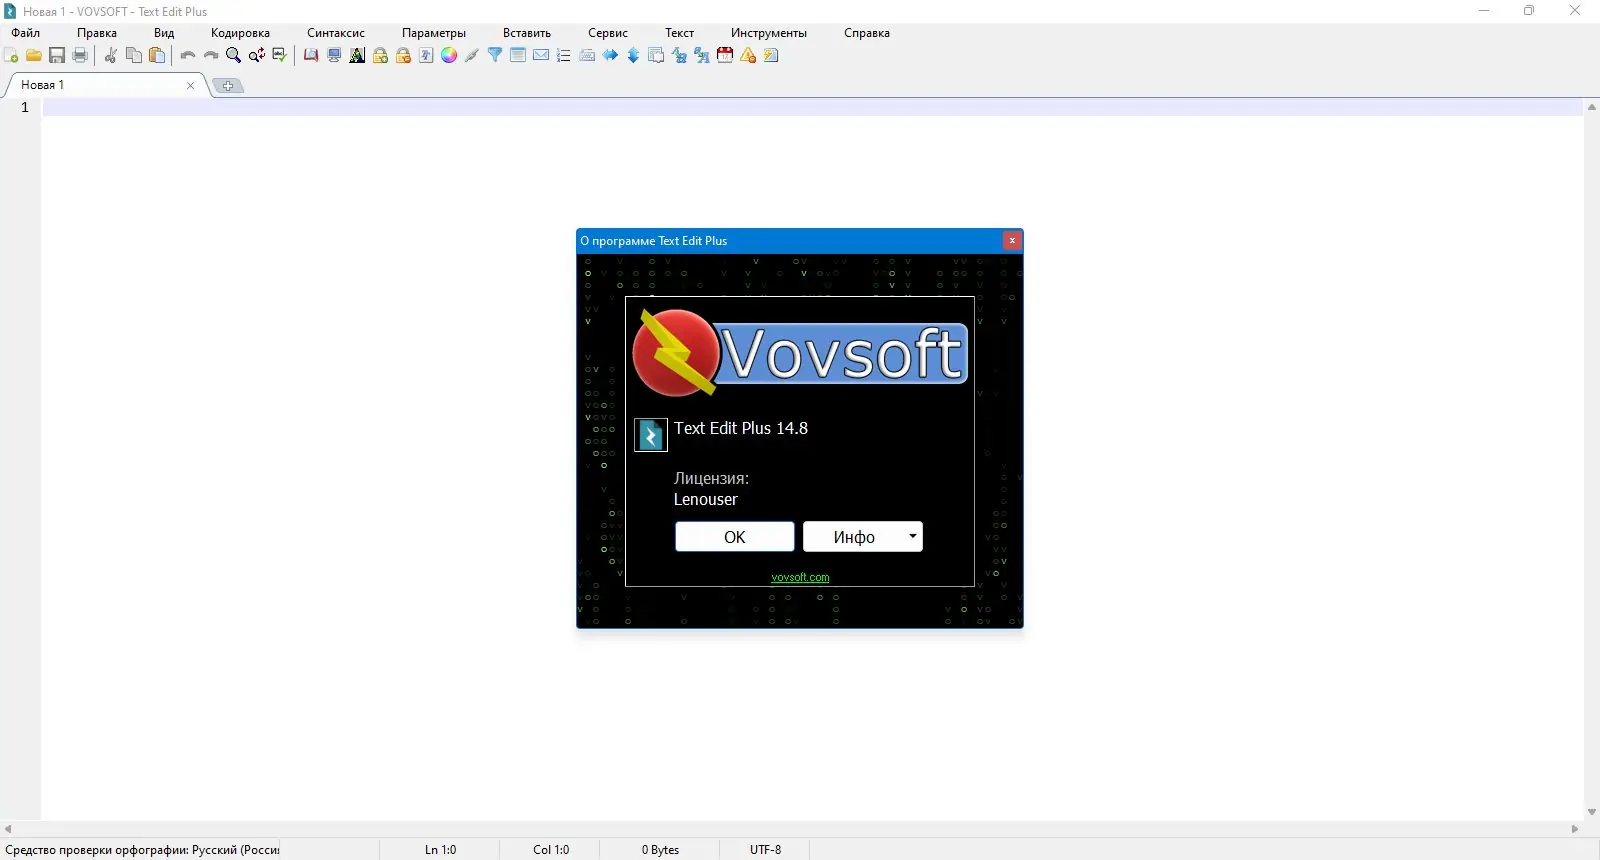This screenshot has width=1600, height=860.
Task: Save the document using the floppy icon
Action: coord(57,56)
